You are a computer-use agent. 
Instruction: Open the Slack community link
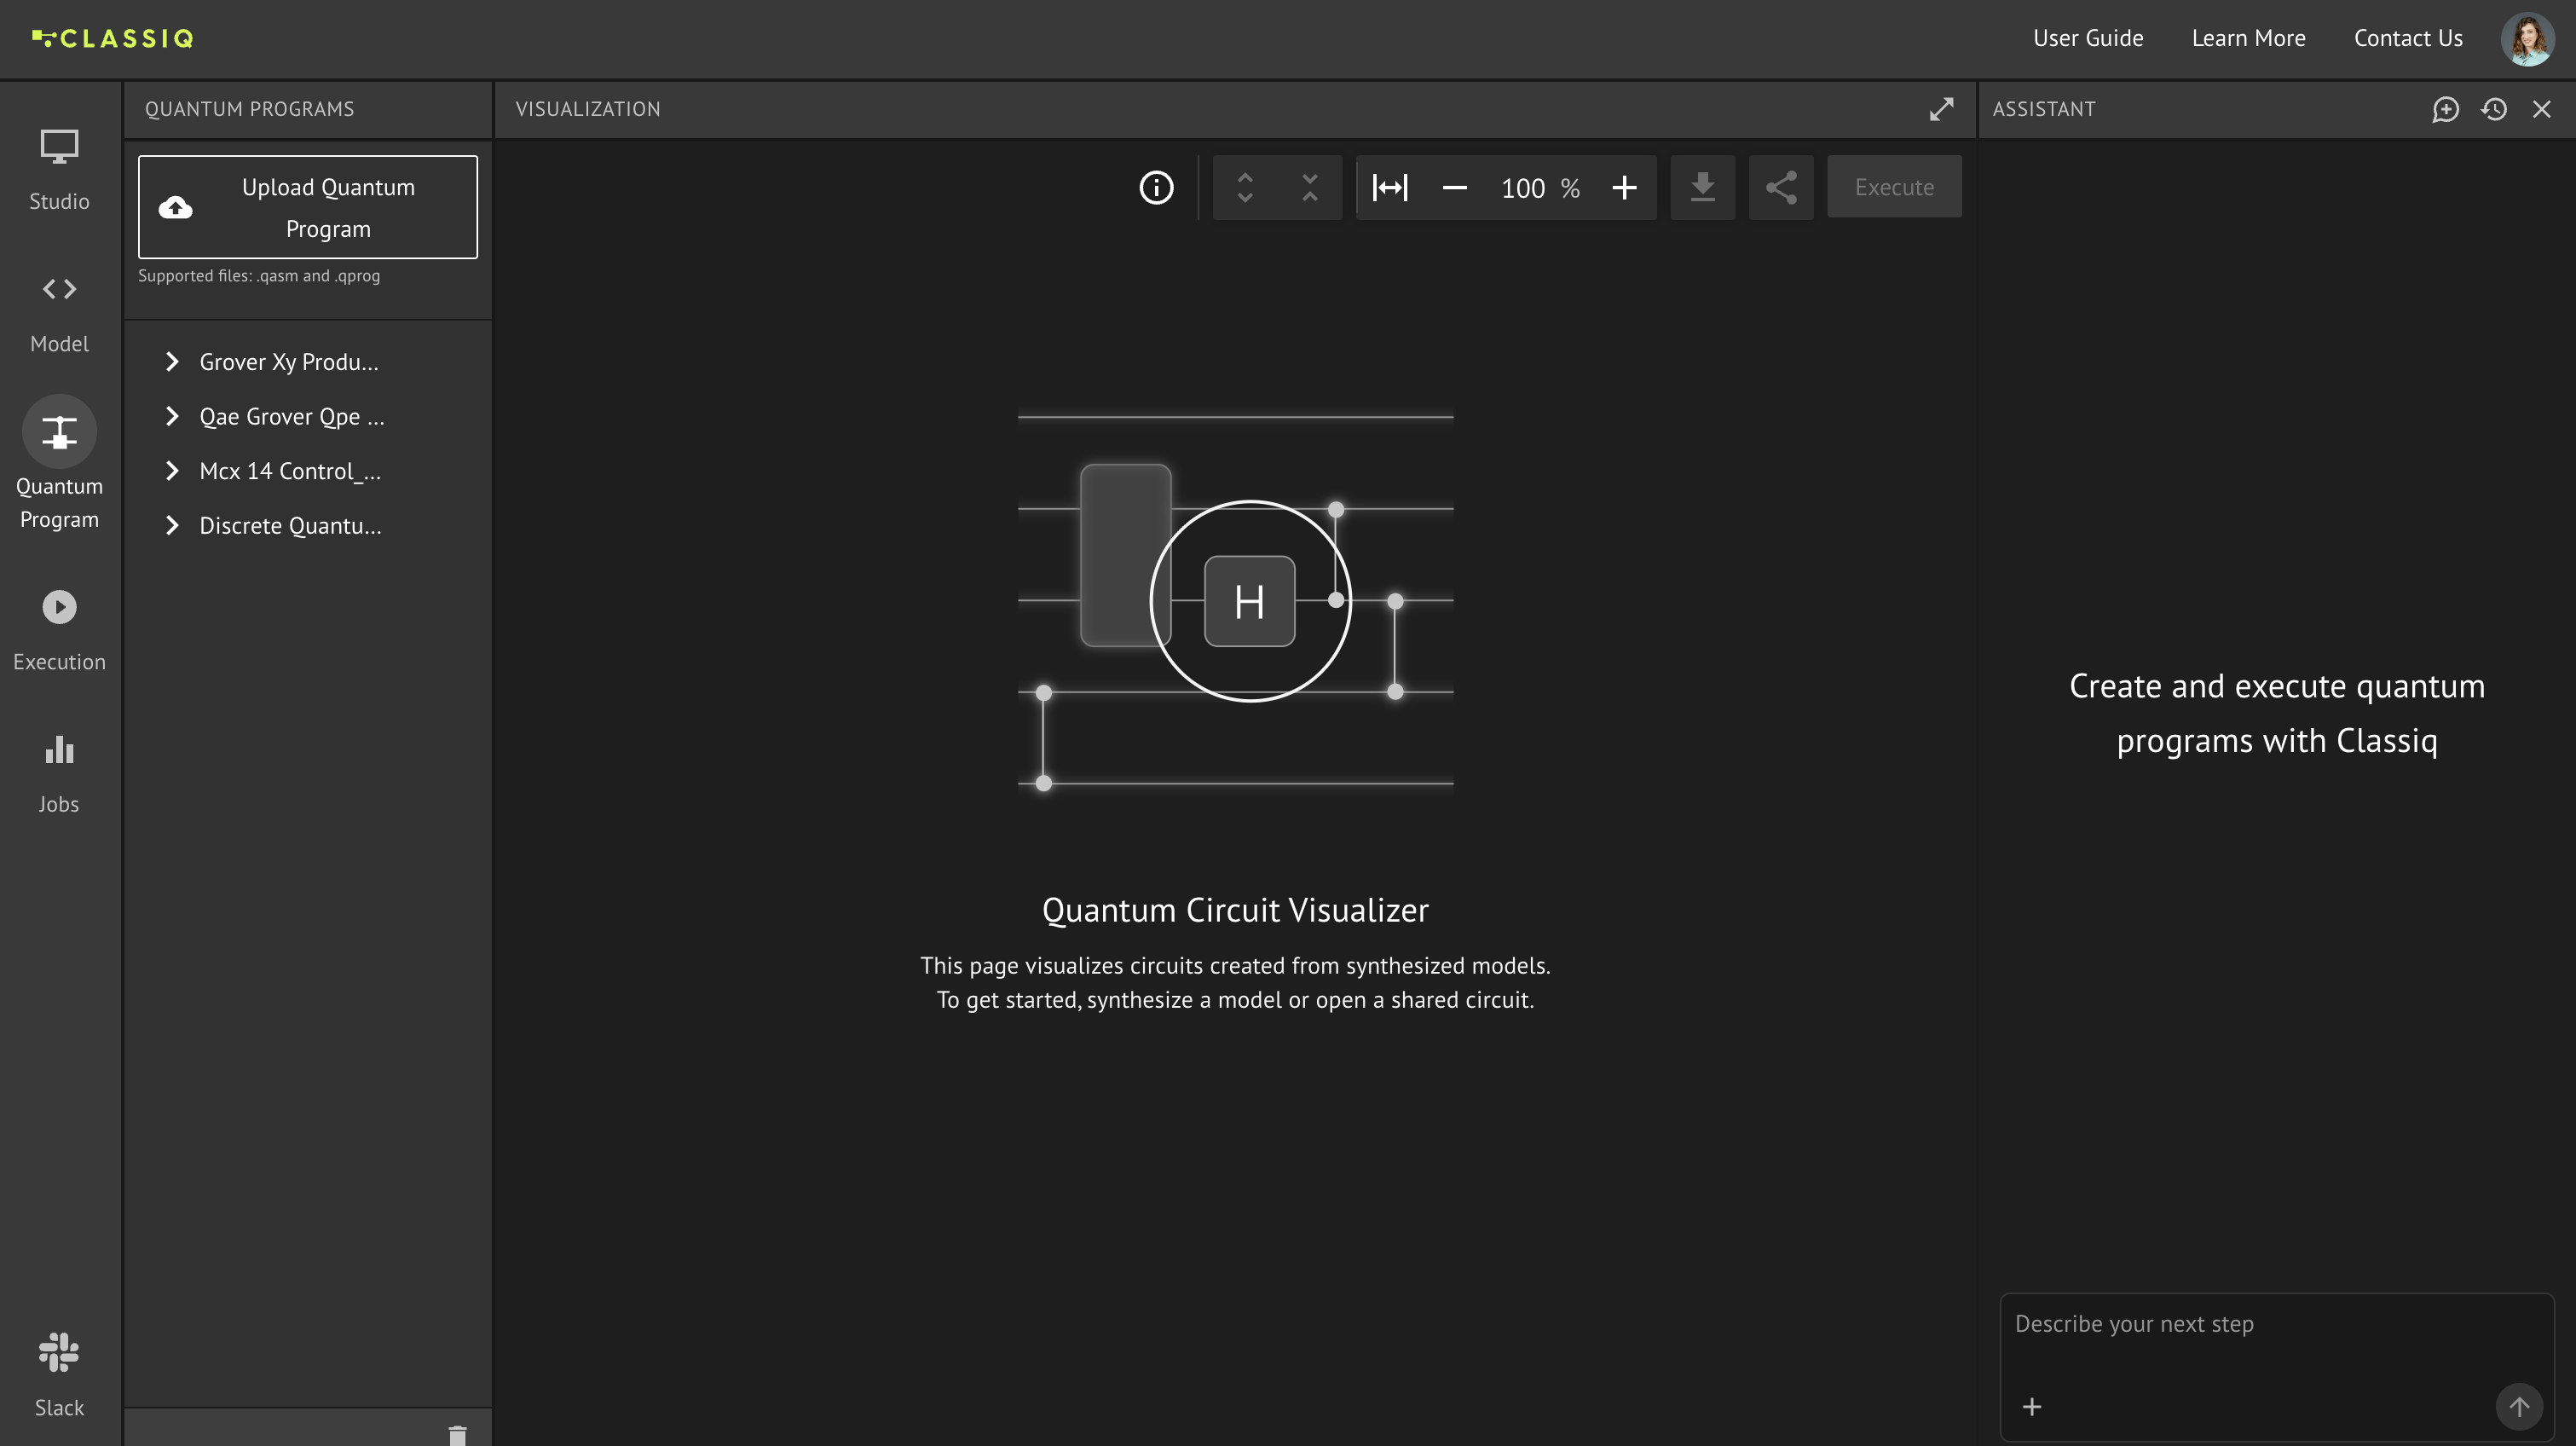pos(59,1374)
